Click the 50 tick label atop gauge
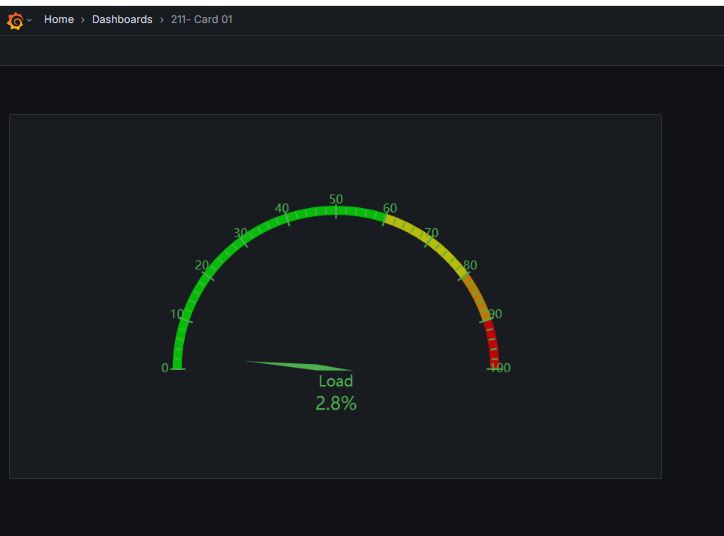 336,199
